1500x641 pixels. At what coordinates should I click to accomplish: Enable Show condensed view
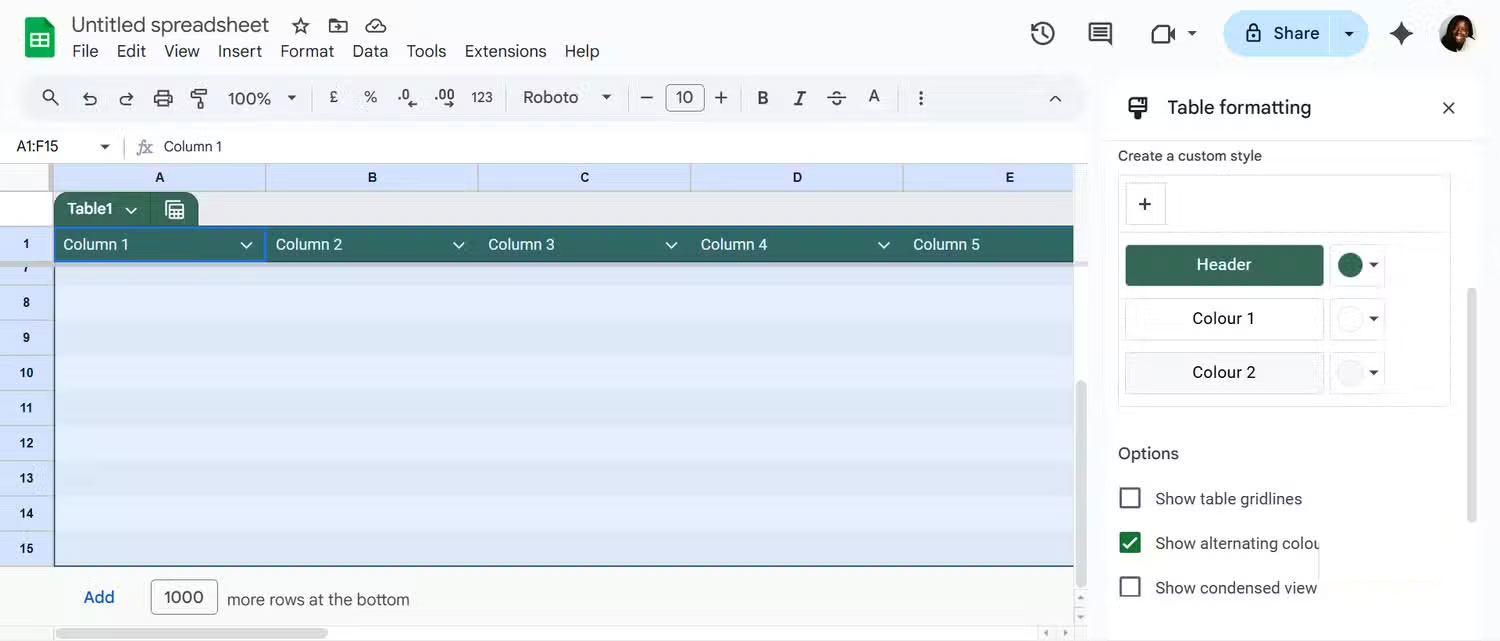[x=1130, y=587]
